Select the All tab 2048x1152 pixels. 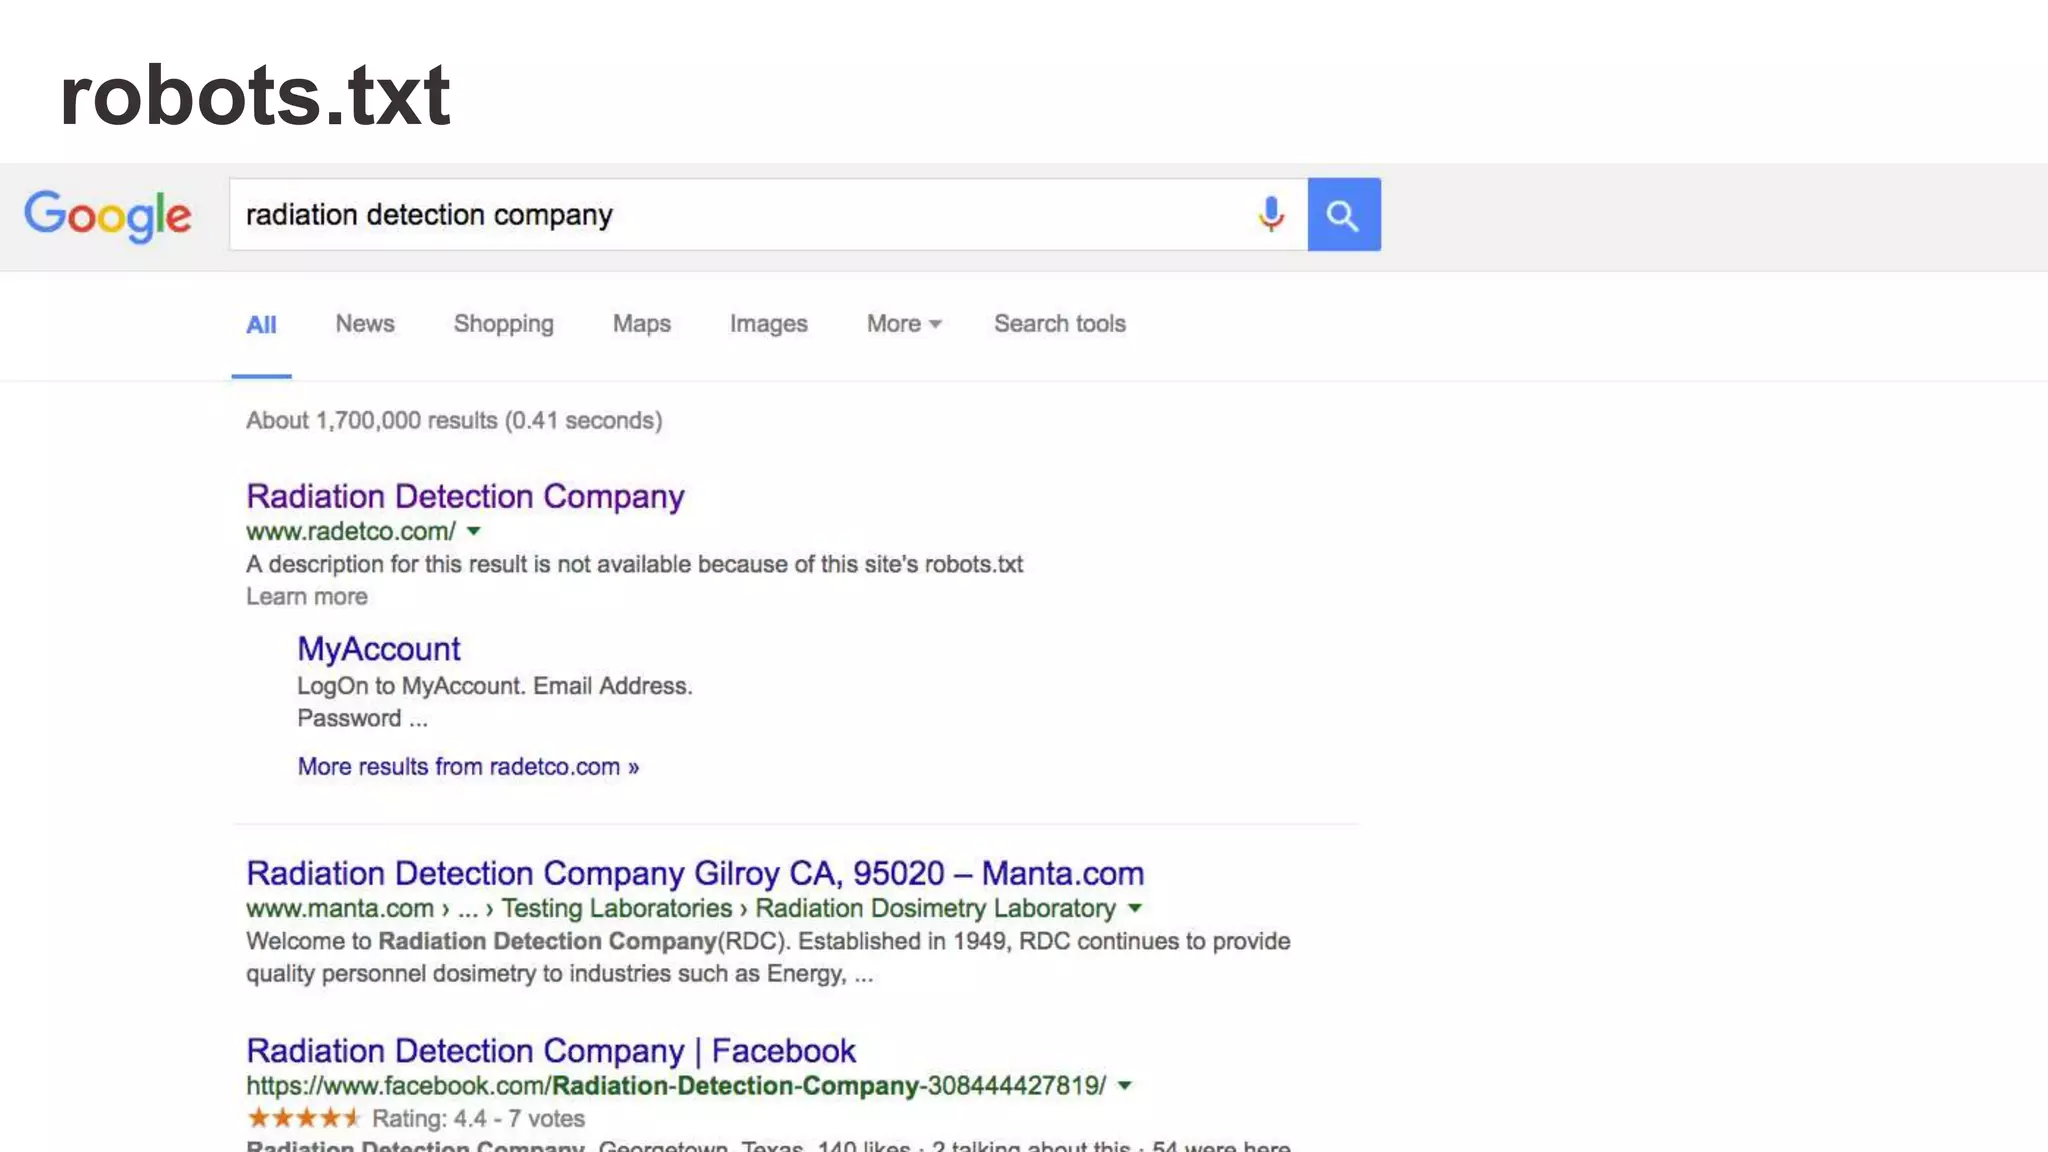click(x=261, y=324)
